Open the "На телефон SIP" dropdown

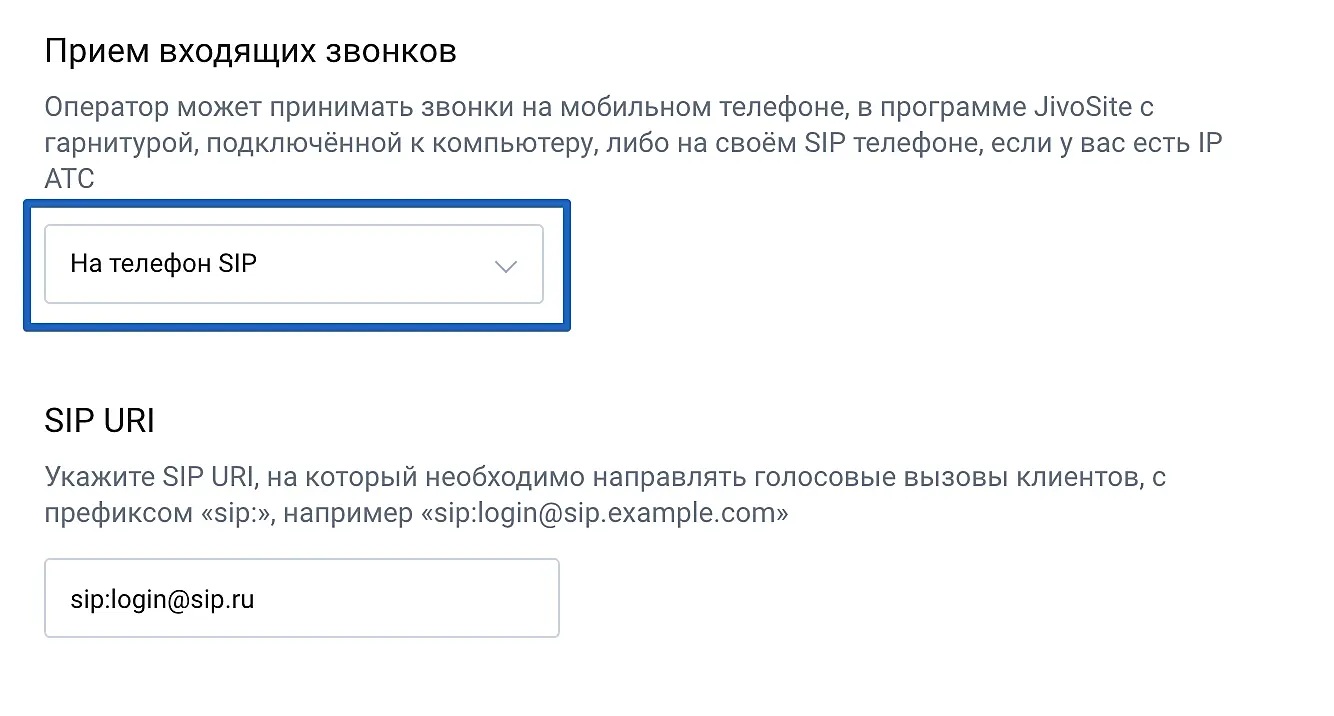pos(293,265)
